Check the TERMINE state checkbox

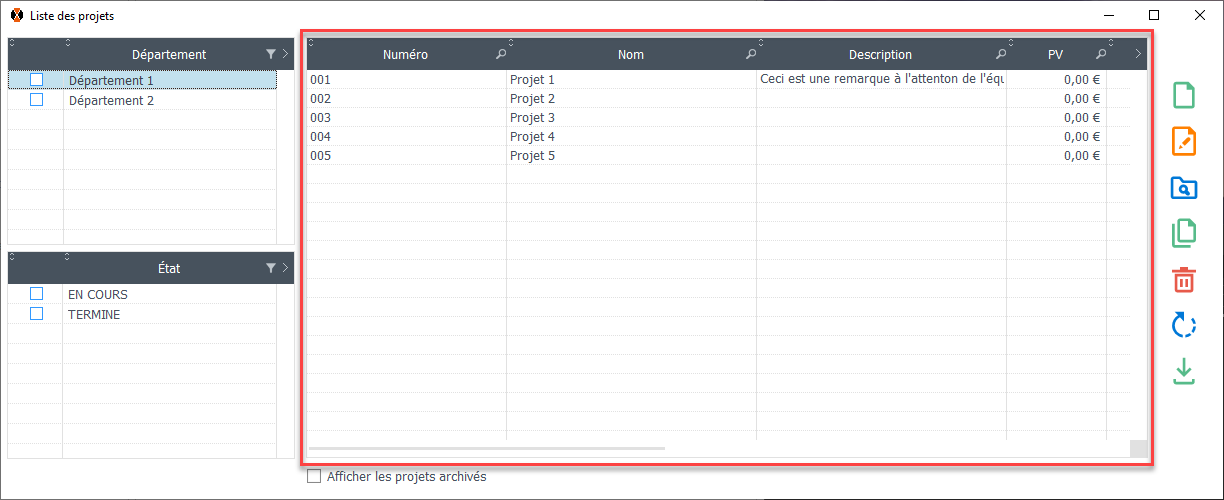(37, 314)
